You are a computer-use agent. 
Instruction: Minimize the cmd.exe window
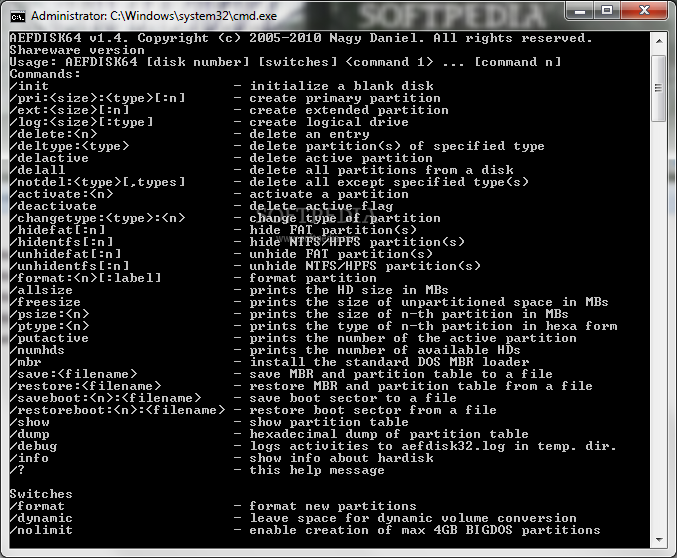(580, 10)
